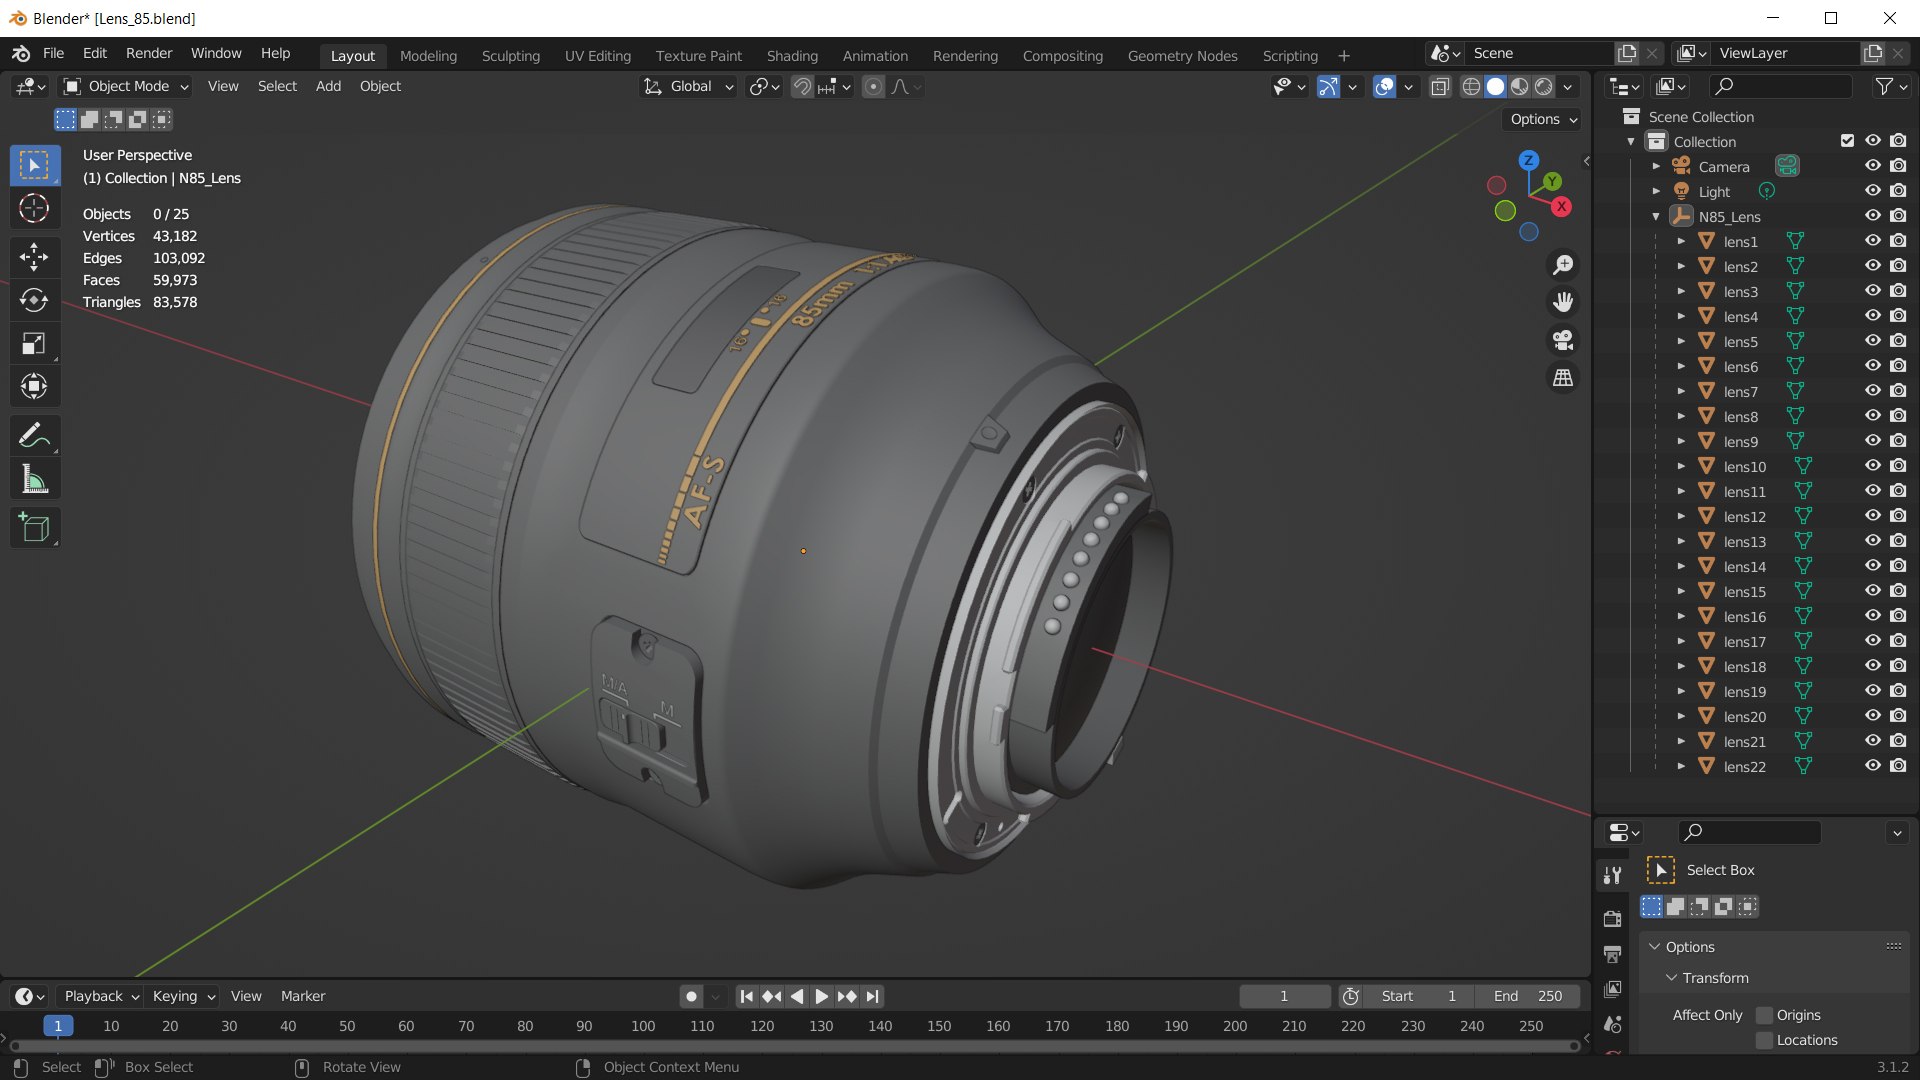The height and width of the screenshot is (1080, 1920).
Task: Activate the Cursor tool
Action: [x=34, y=208]
